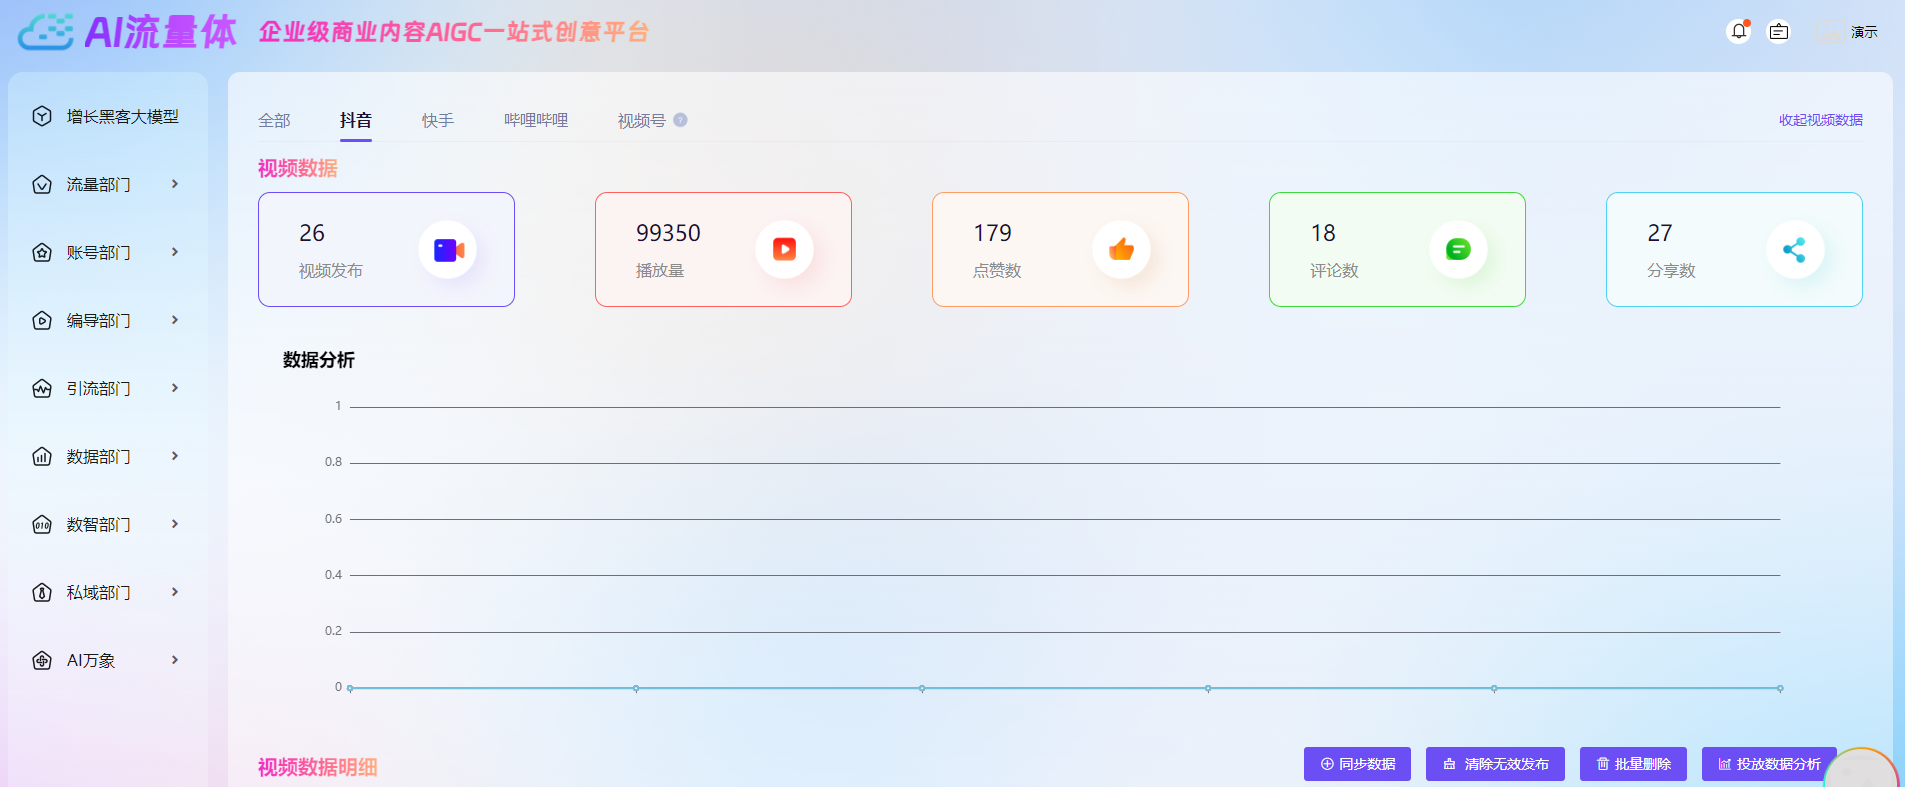Expand the 账号部门 menu chevron
Viewport: 1905px width, 787px height.
pos(175,252)
